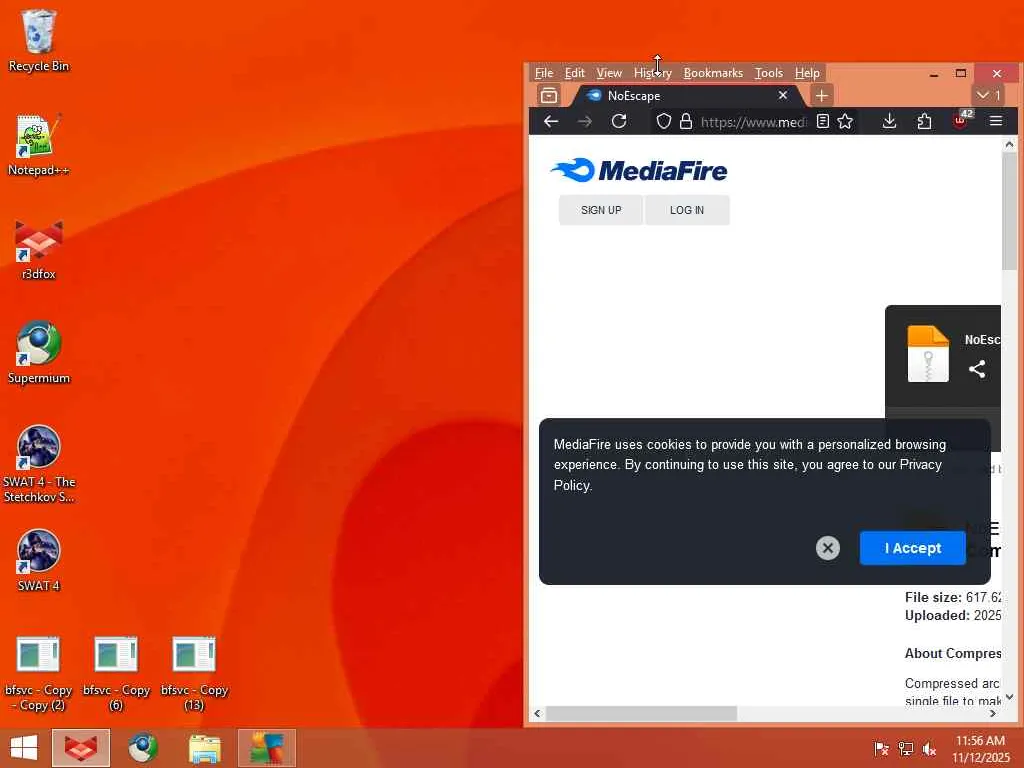Open the Help menu

[x=807, y=73]
